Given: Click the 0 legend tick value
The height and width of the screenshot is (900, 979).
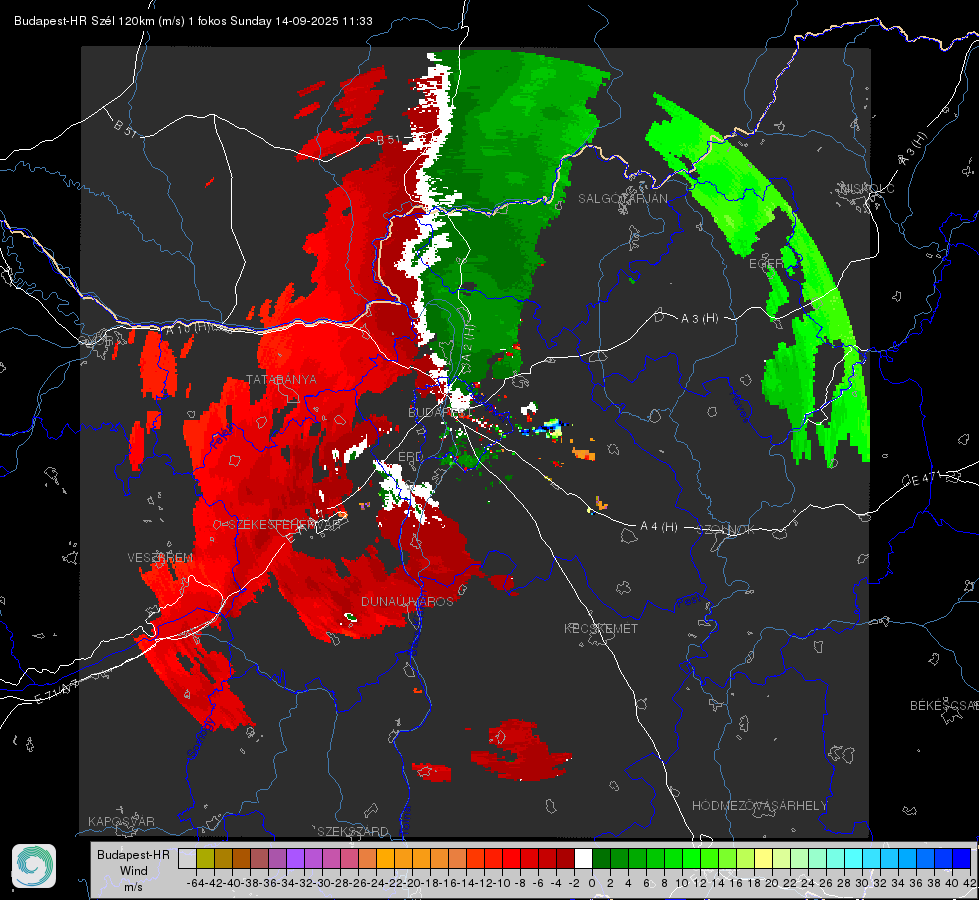Looking at the screenshot, I should 592,883.
